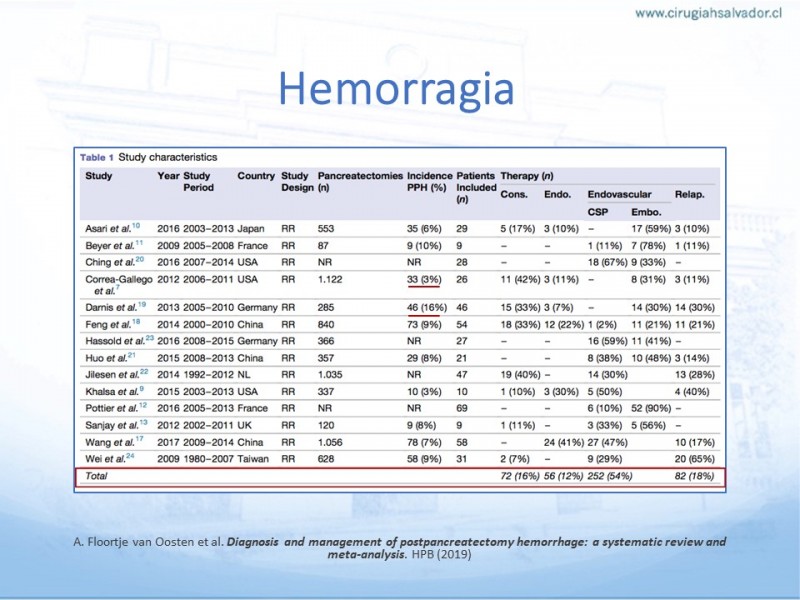
Task: Click the '82 (18%)' total relaparotomy value
Action: click(x=694, y=476)
